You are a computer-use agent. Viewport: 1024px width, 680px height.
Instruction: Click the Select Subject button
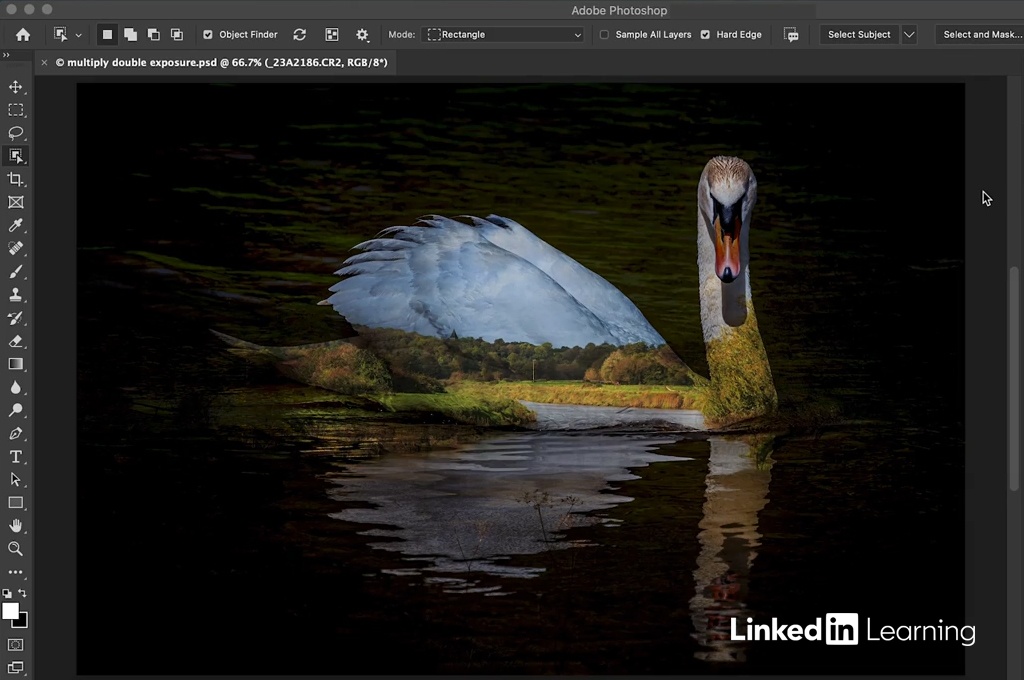859,35
